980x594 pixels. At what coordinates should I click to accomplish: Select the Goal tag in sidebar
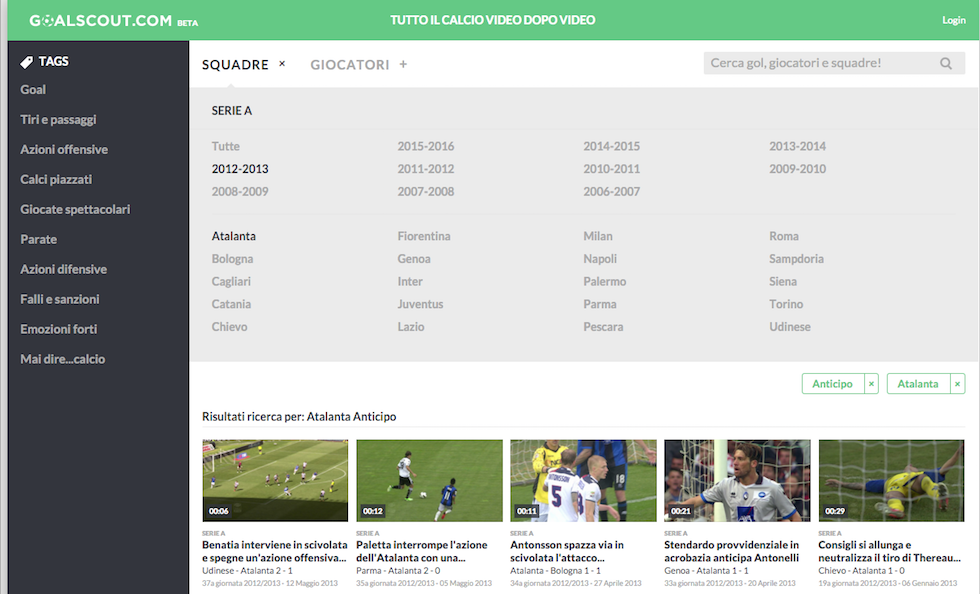coord(33,90)
